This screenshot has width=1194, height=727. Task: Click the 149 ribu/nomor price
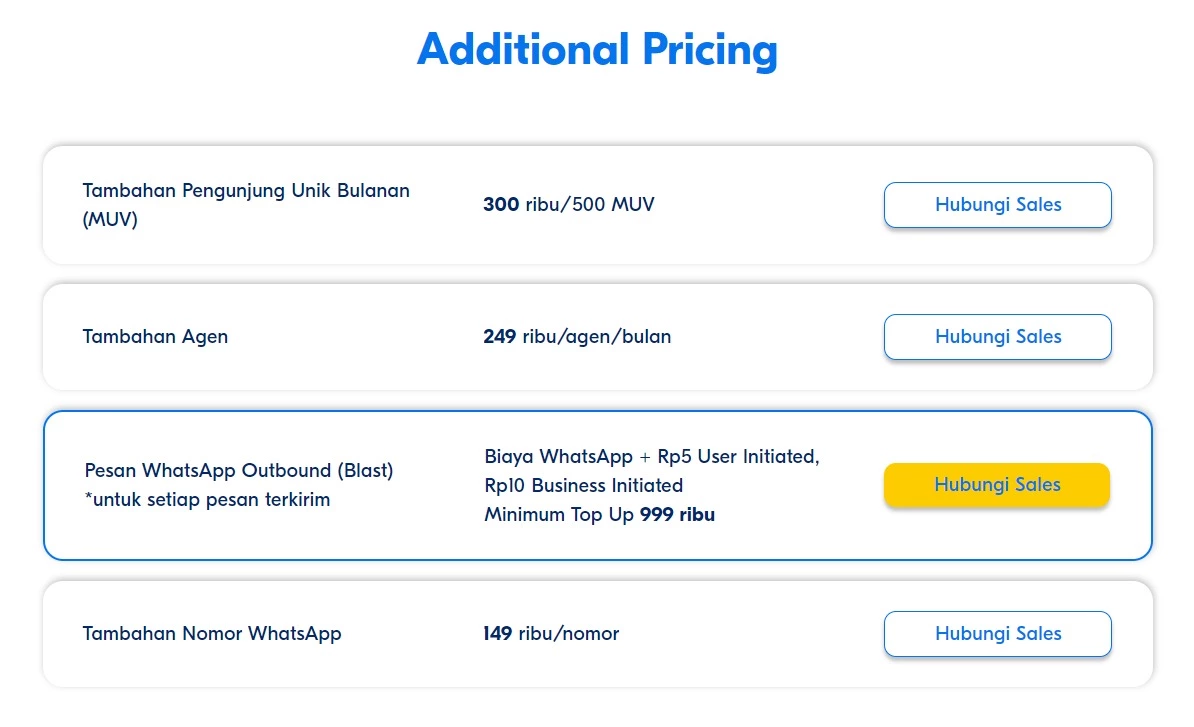(x=551, y=634)
